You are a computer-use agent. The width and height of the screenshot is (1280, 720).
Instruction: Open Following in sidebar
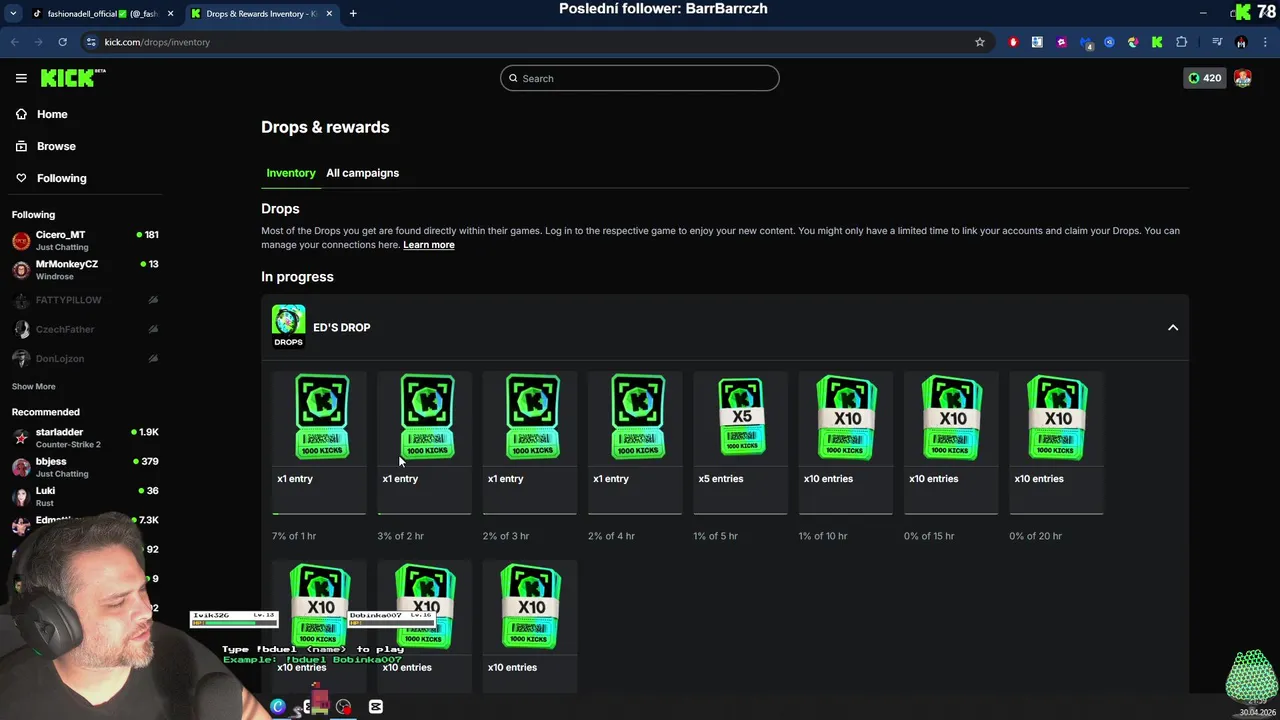[x=61, y=178]
